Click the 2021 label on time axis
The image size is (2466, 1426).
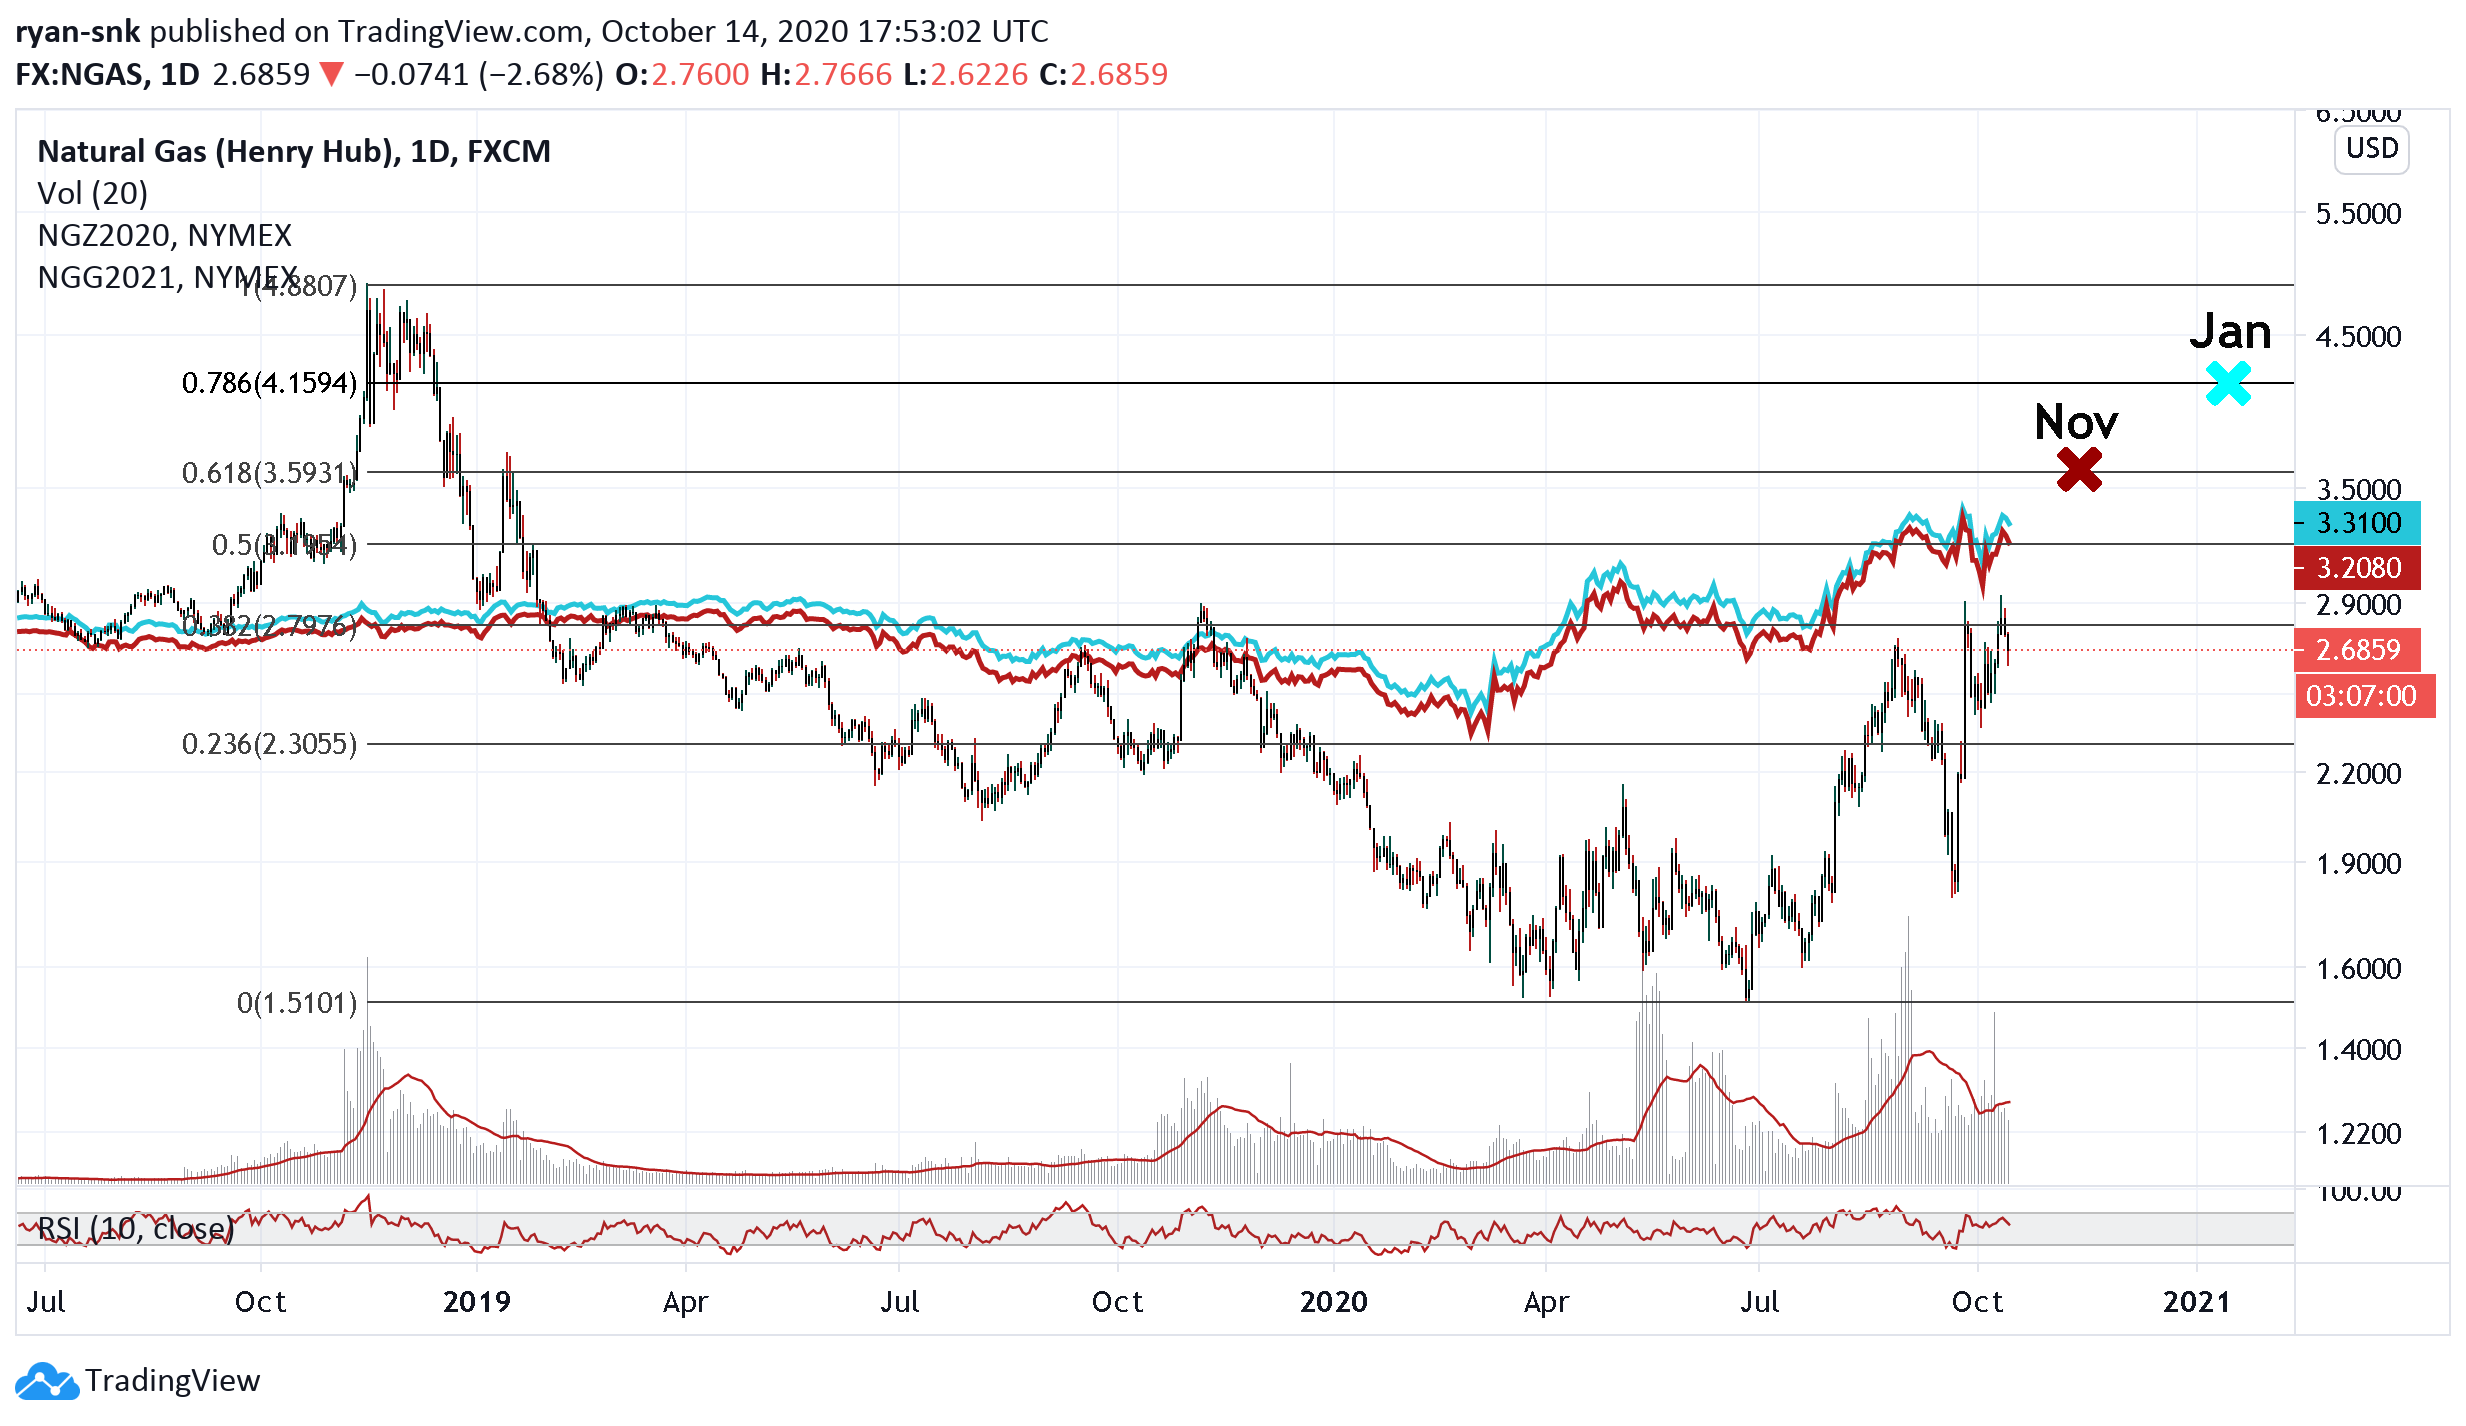pos(2197,1302)
